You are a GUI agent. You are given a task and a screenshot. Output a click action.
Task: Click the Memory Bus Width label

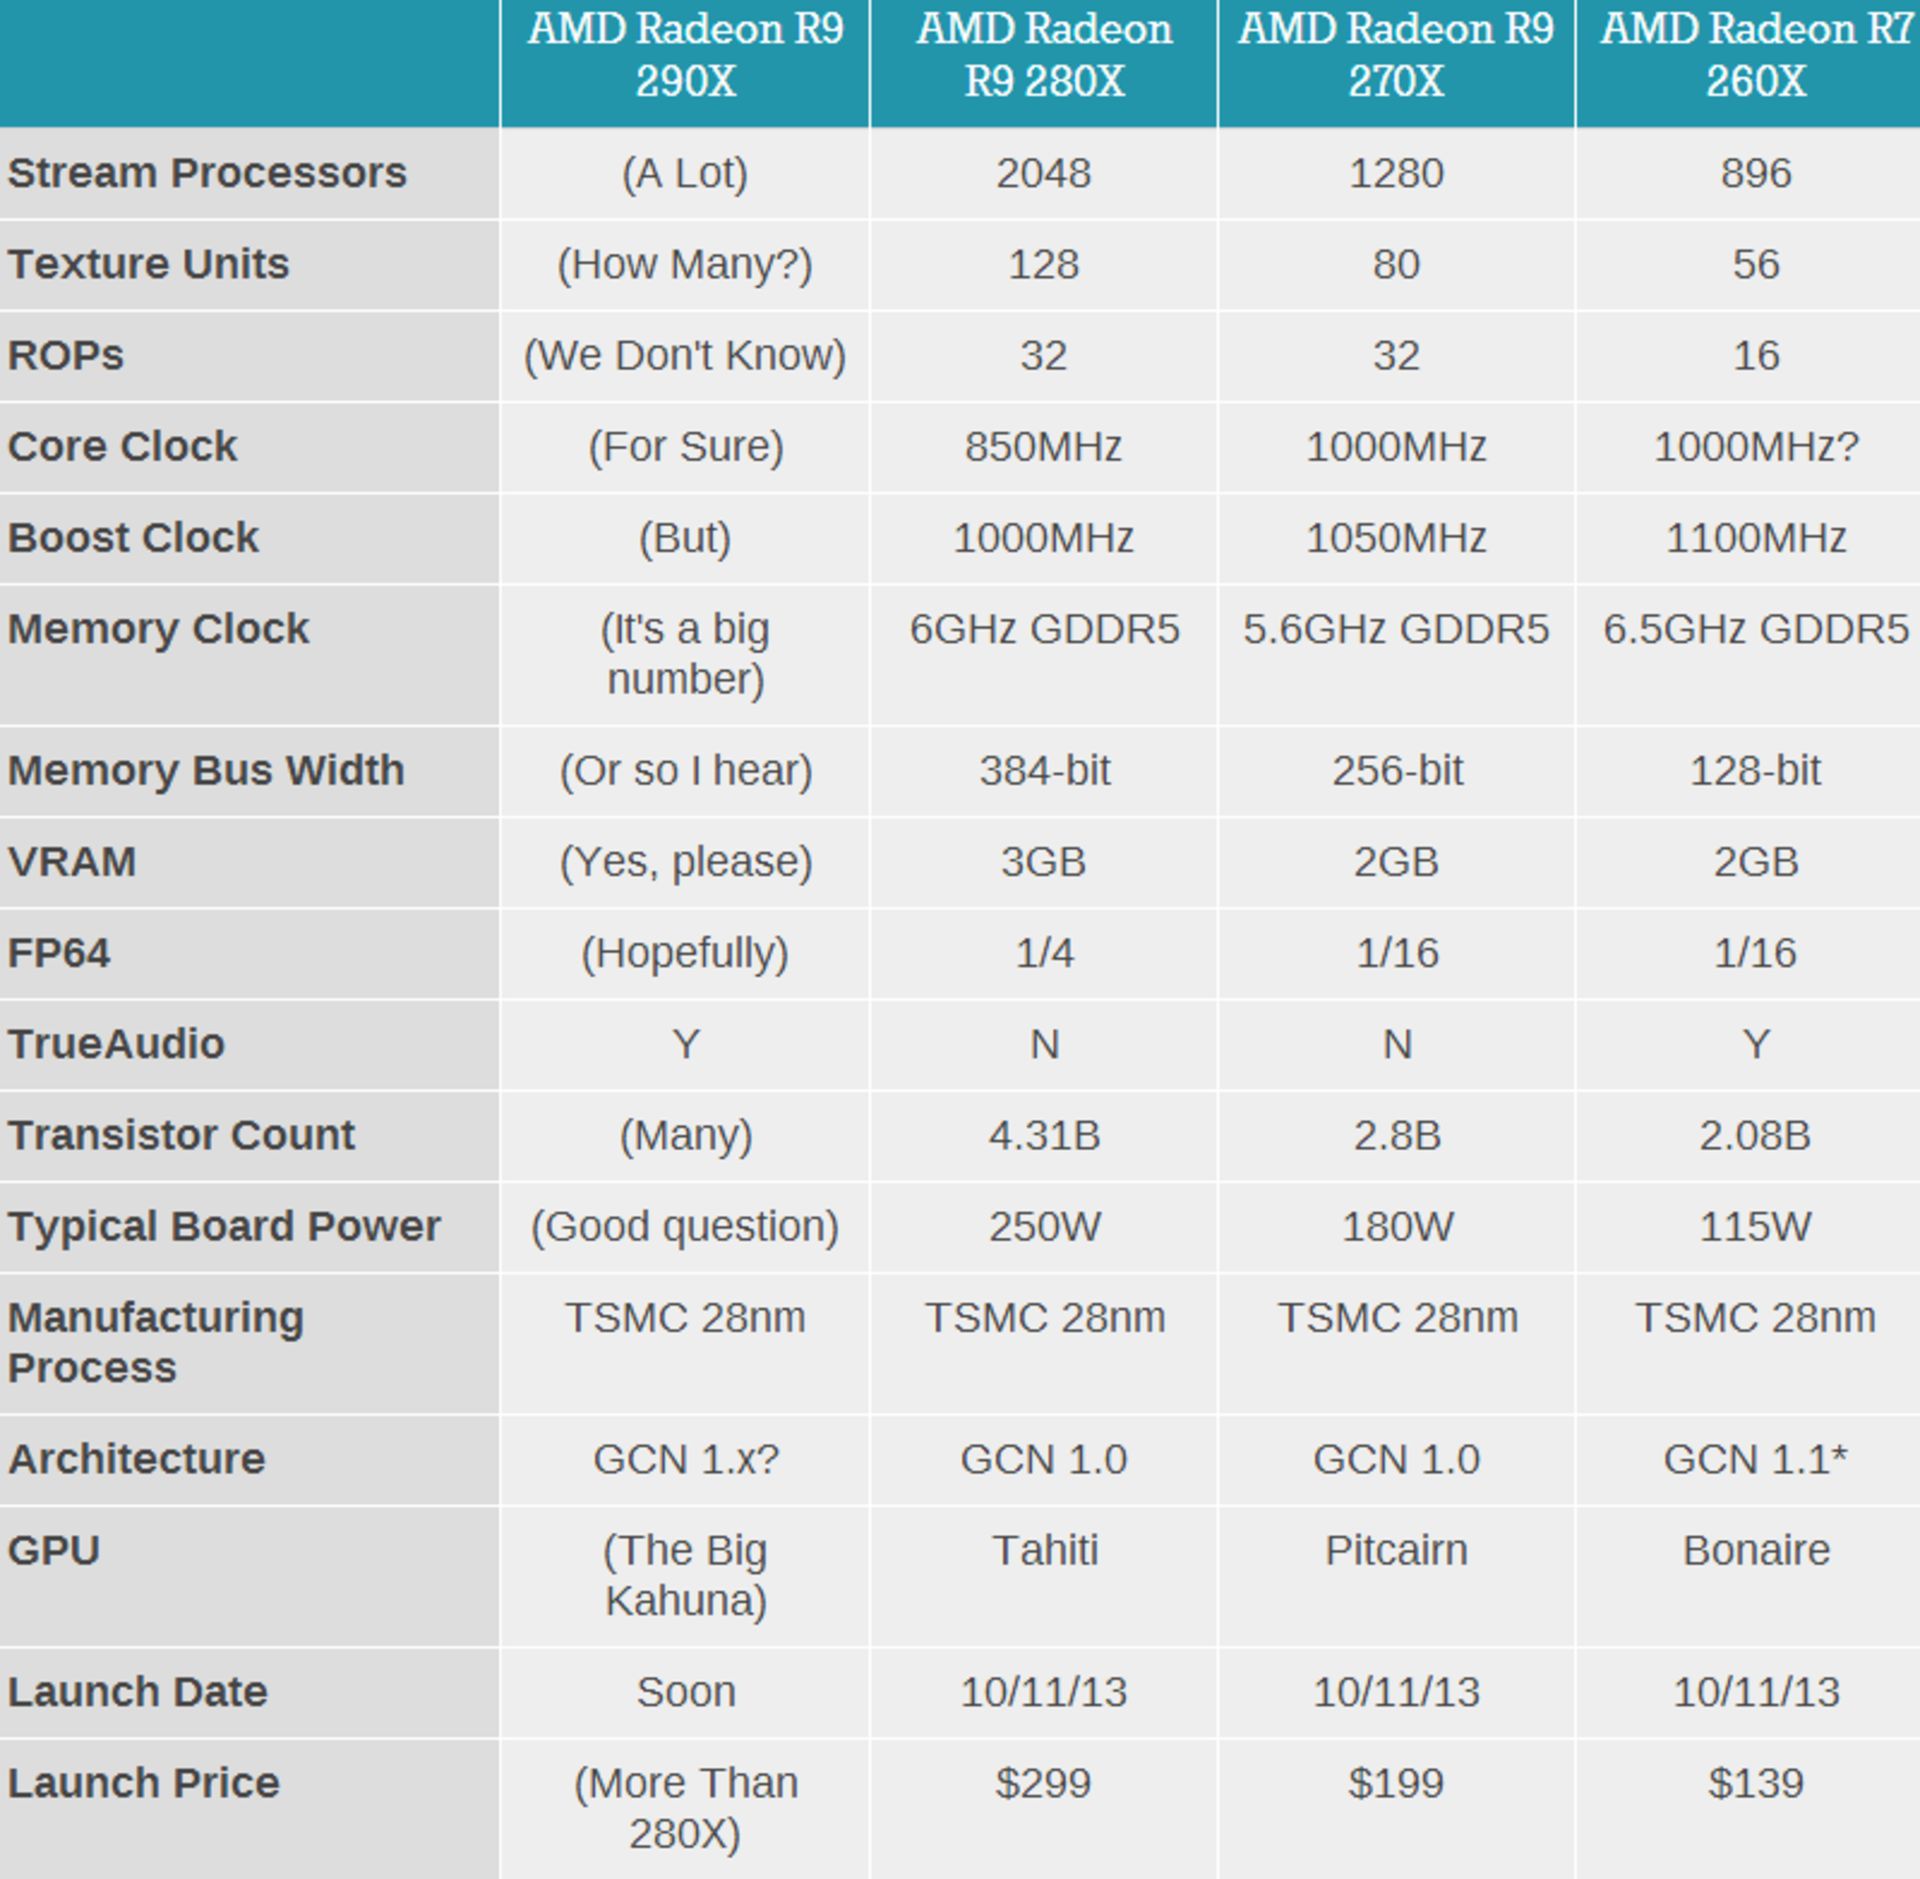206,771
